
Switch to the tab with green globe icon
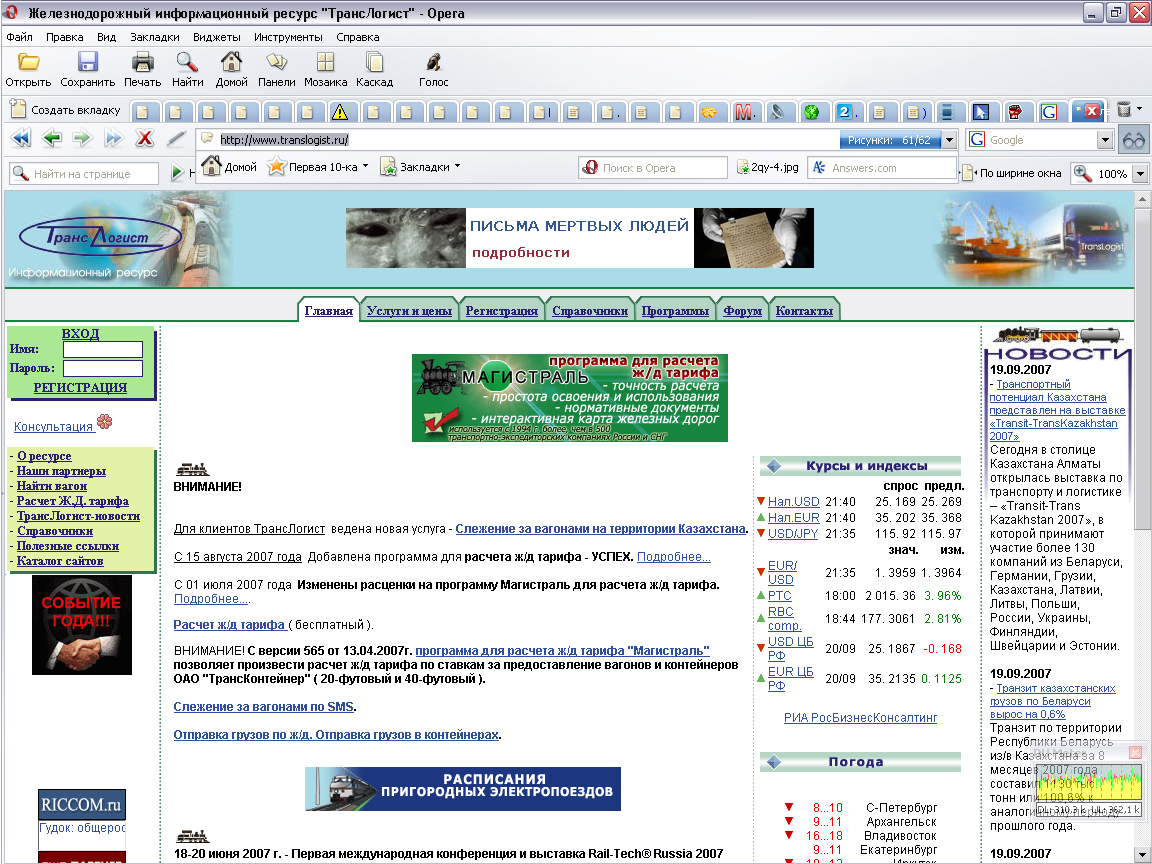click(x=811, y=112)
